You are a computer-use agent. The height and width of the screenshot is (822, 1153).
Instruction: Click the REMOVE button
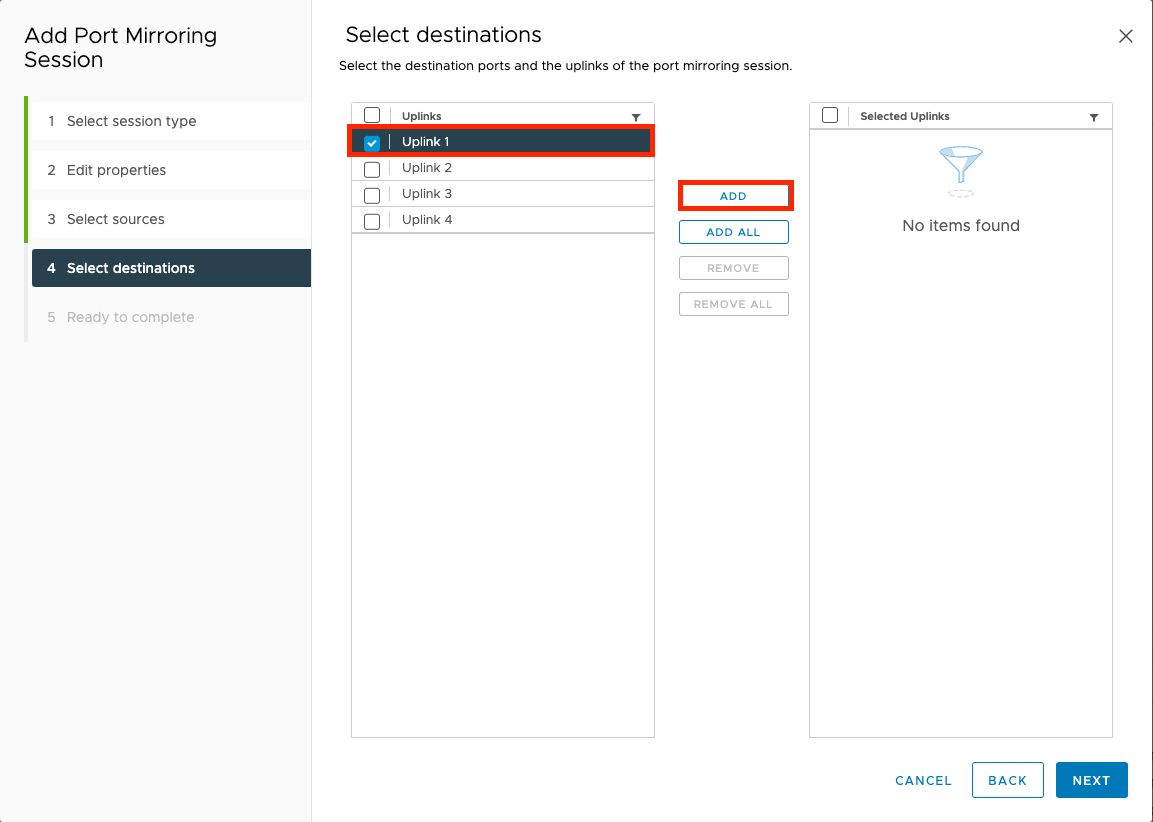tap(734, 267)
